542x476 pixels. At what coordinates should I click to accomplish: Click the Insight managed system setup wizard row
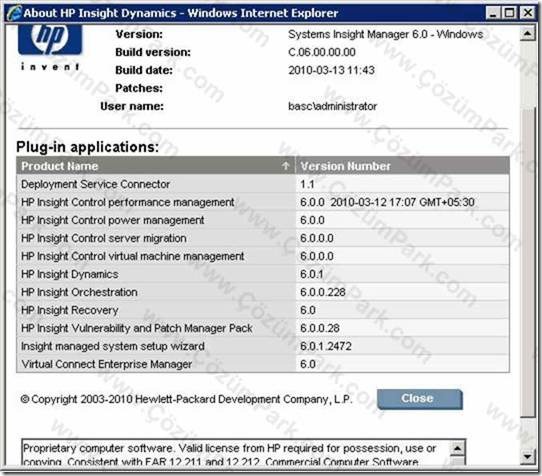click(x=263, y=346)
